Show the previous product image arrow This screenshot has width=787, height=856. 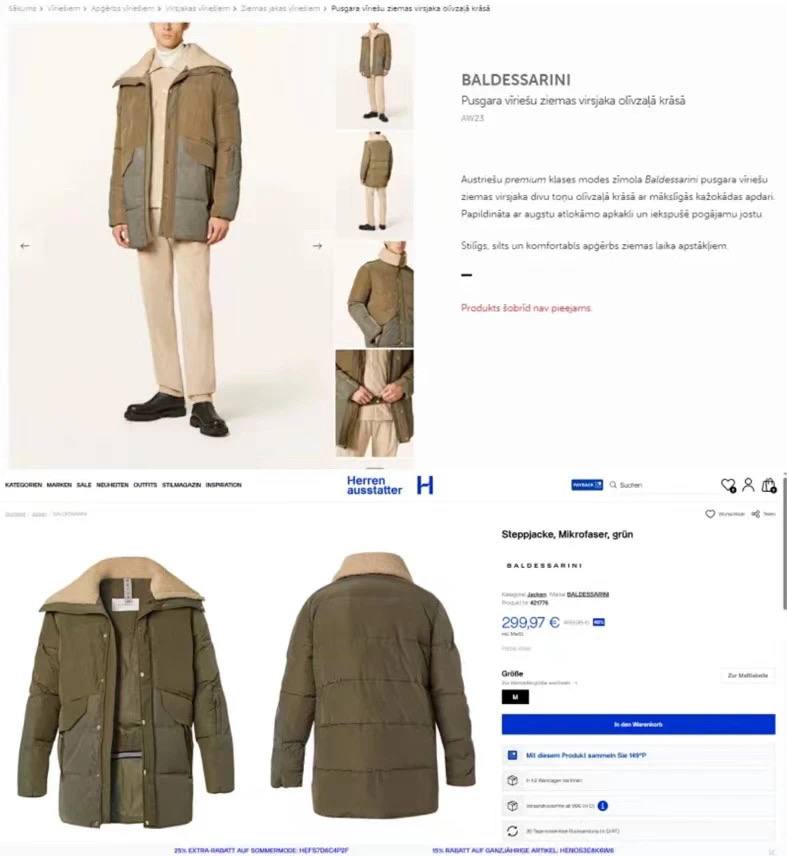[25, 246]
